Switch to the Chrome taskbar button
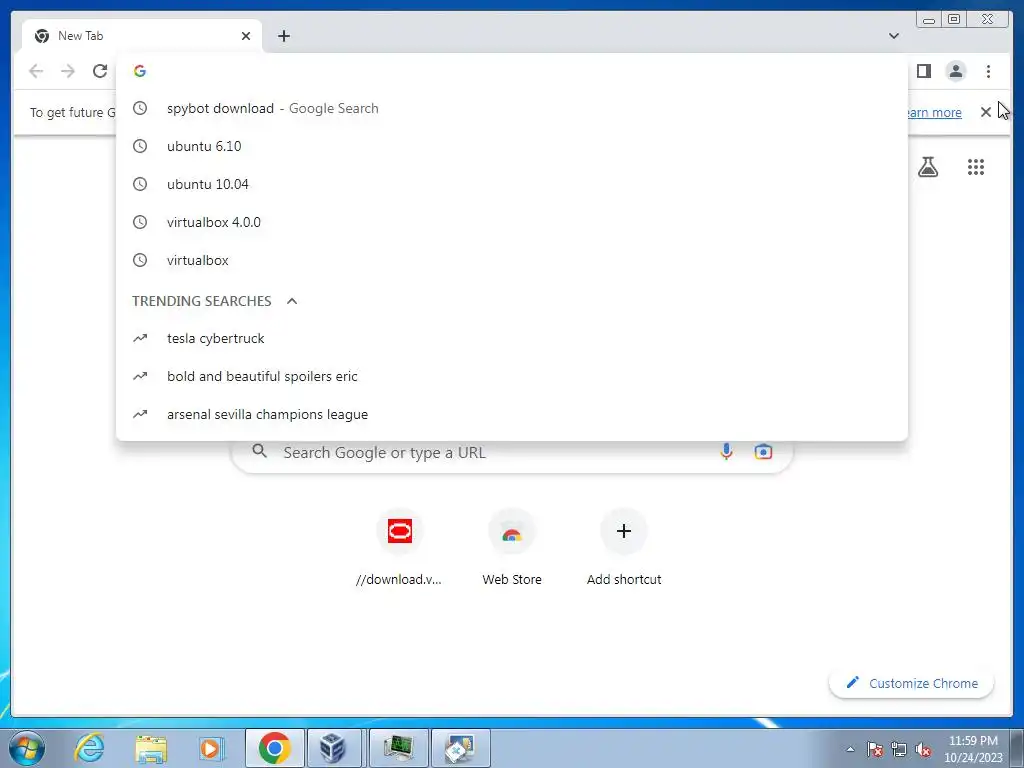Viewport: 1024px width, 768px height. point(275,748)
